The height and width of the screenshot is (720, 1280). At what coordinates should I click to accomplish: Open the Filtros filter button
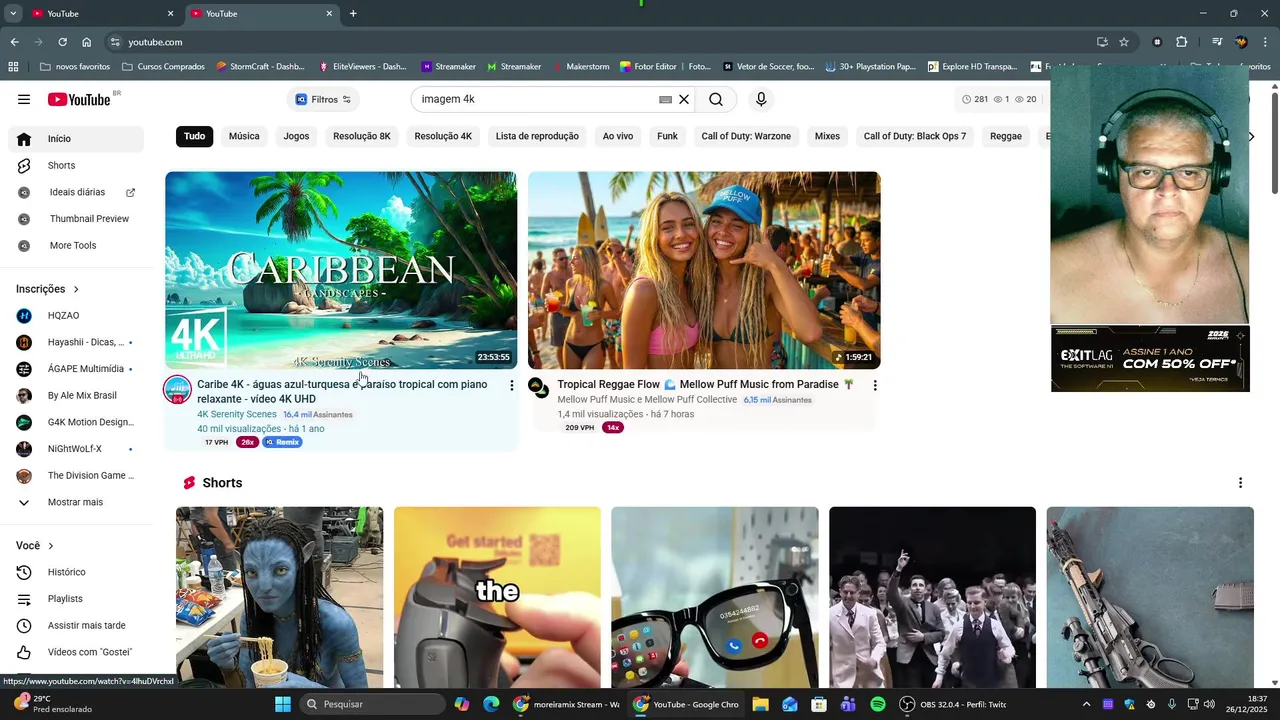click(323, 99)
